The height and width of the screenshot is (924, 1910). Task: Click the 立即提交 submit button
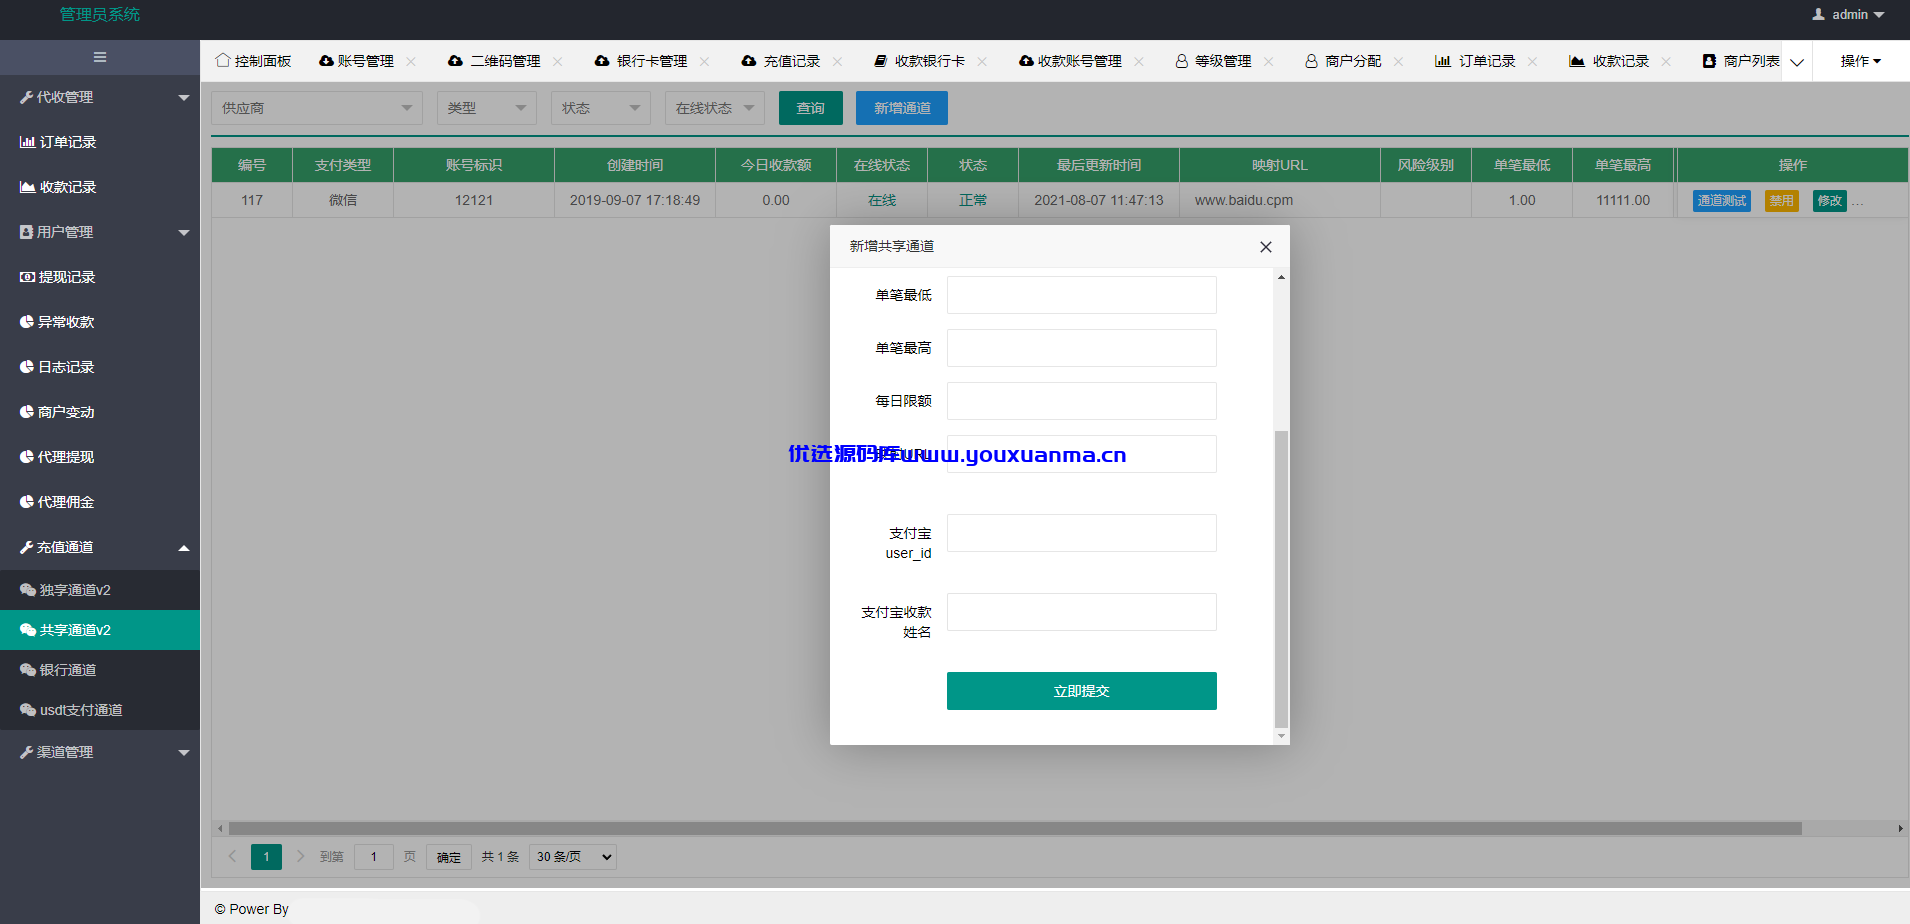click(x=1082, y=691)
